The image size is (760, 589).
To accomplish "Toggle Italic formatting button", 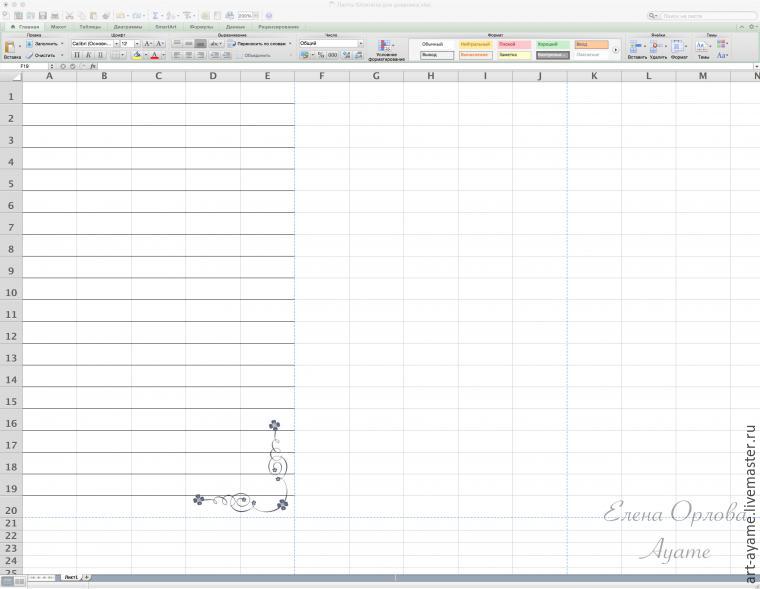I will click(88, 55).
